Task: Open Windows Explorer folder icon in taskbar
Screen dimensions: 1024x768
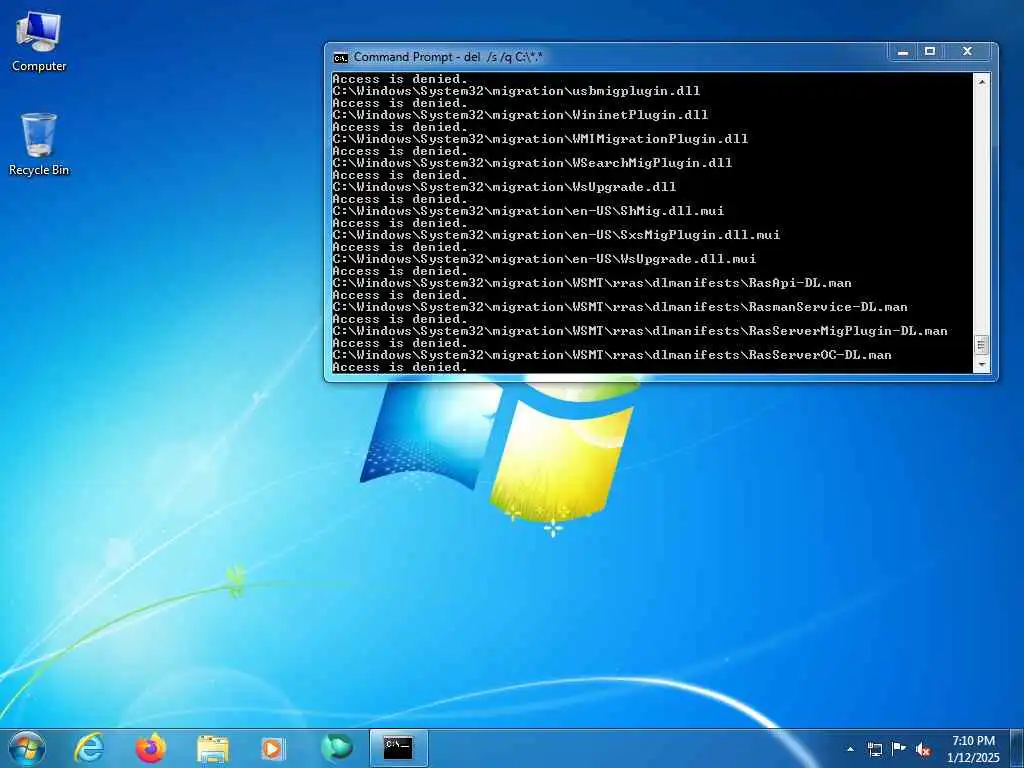Action: point(213,749)
